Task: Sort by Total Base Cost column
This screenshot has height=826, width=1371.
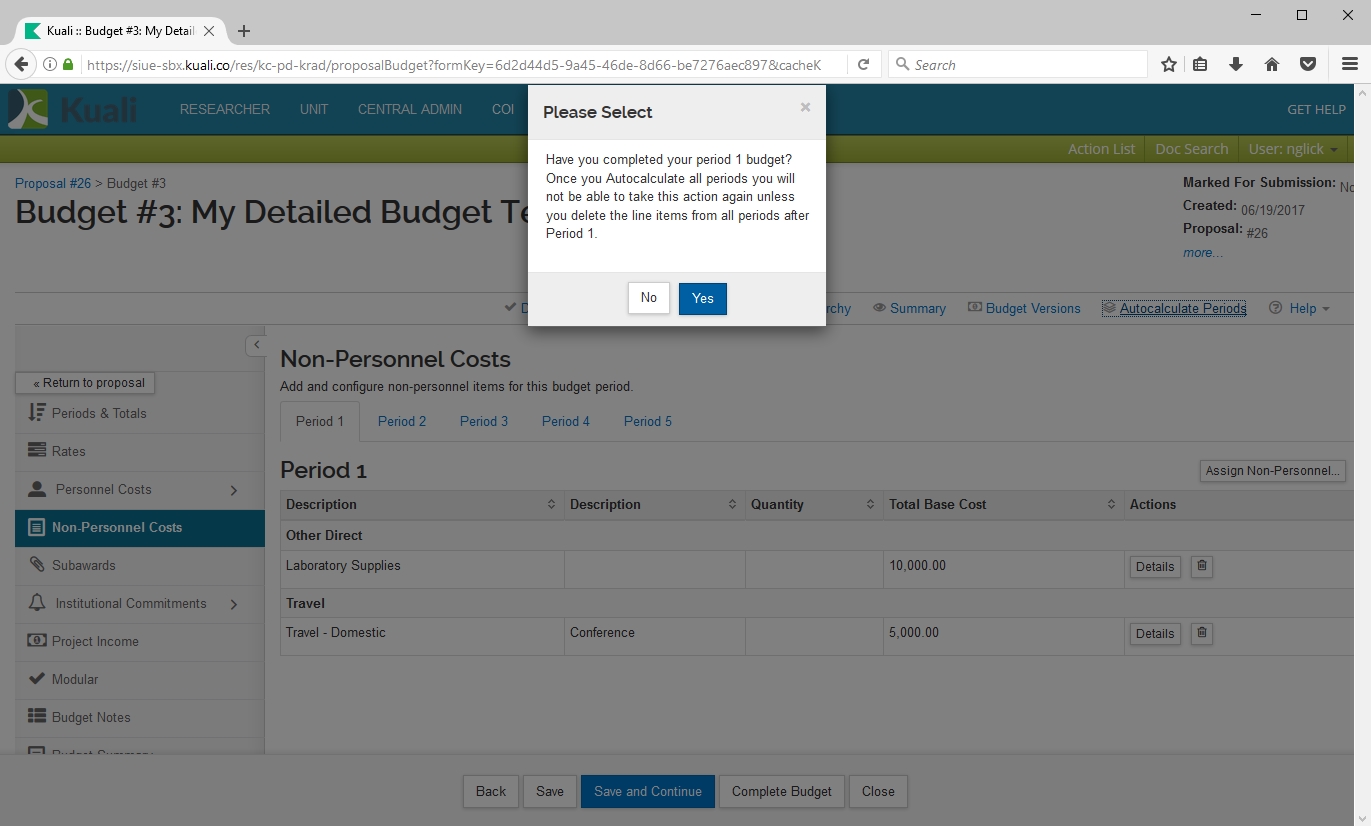Action: 1111,504
